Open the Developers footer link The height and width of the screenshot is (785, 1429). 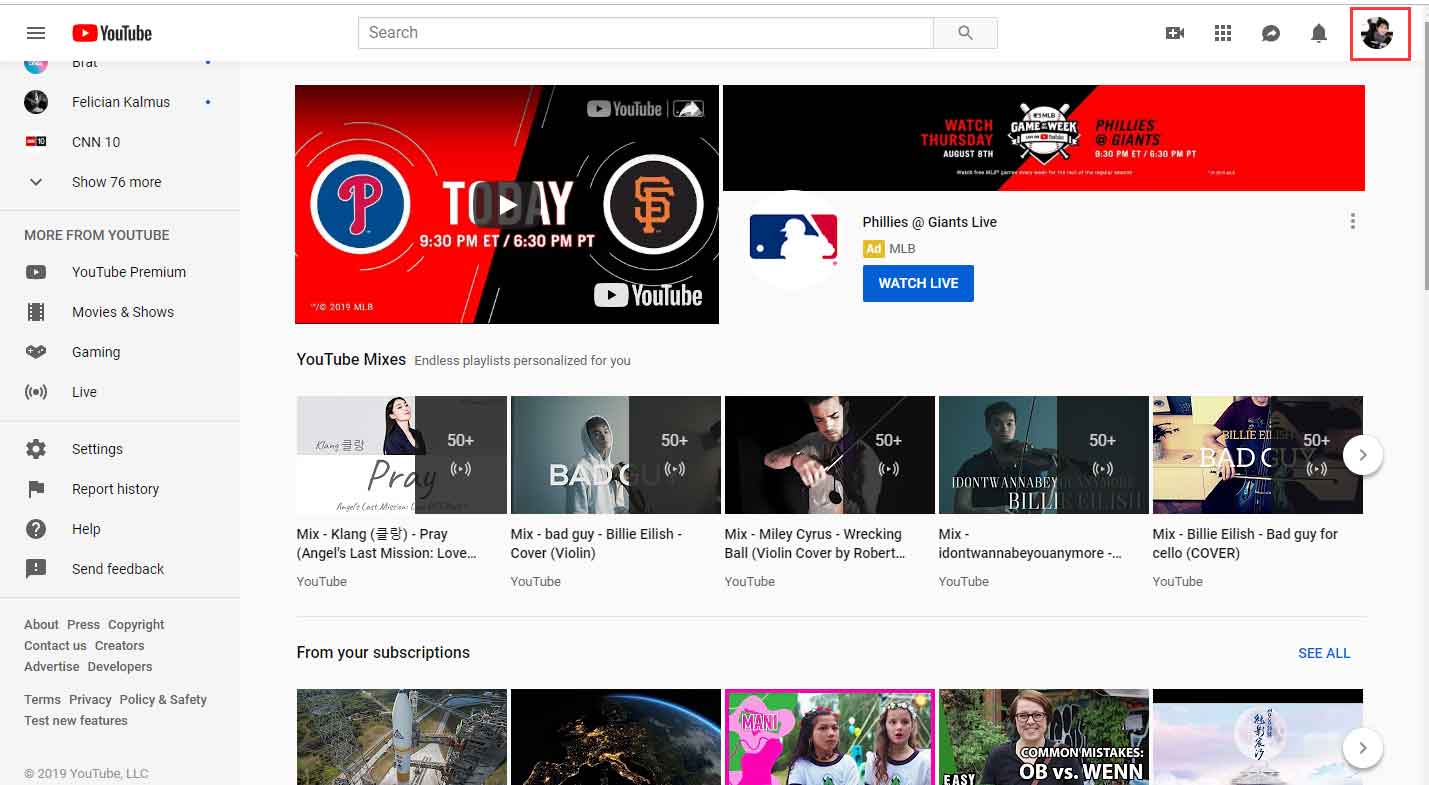point(120,666)
